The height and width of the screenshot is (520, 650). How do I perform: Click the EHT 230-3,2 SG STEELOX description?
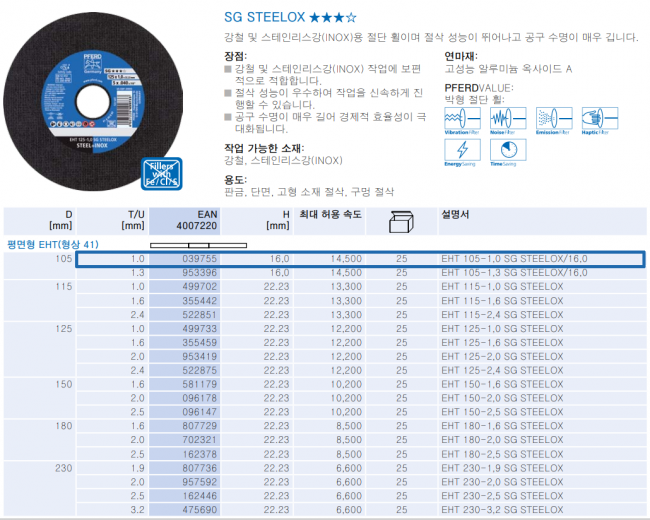[502, 509]
